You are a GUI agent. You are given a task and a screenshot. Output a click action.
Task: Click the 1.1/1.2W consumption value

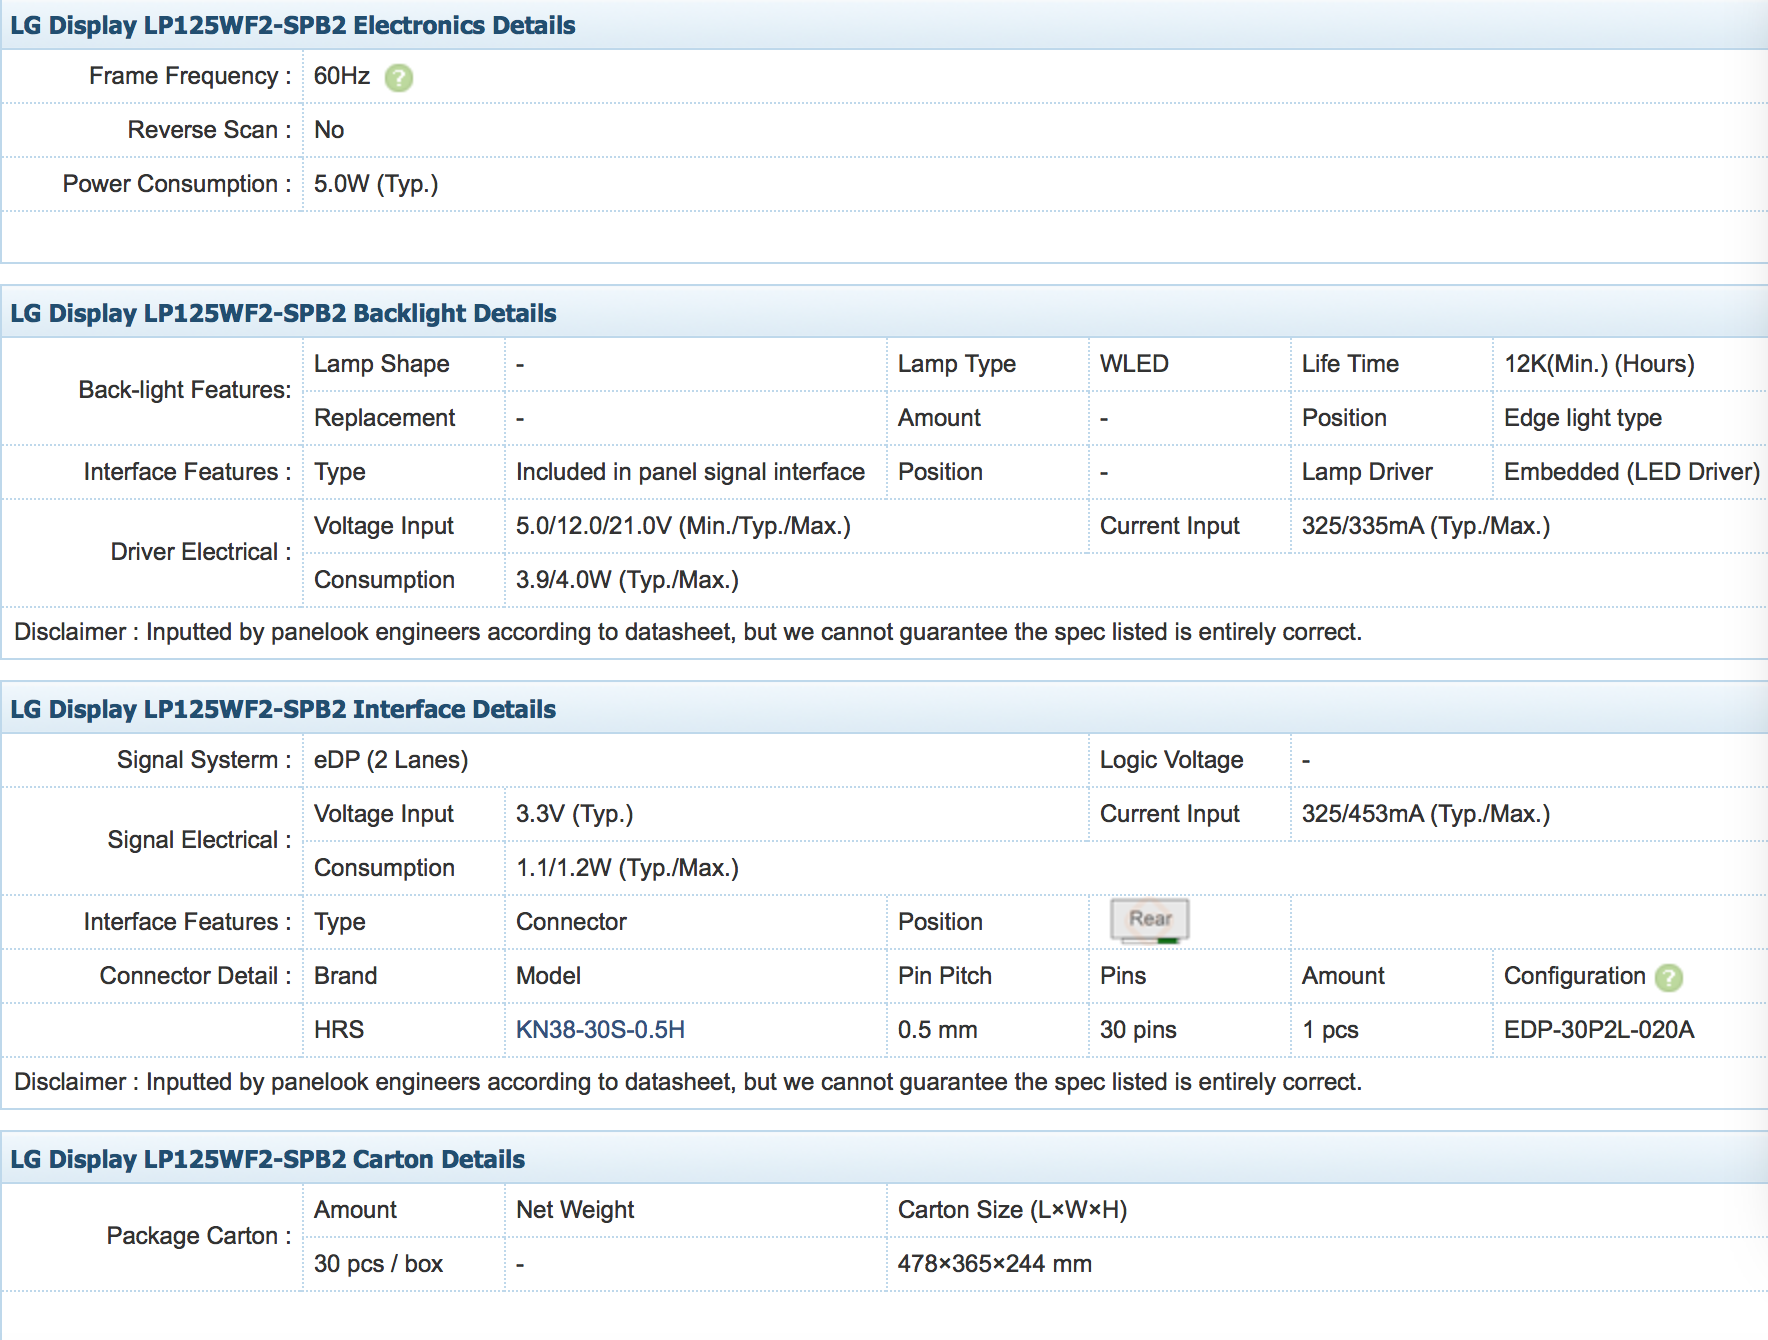tap(627, 868)
